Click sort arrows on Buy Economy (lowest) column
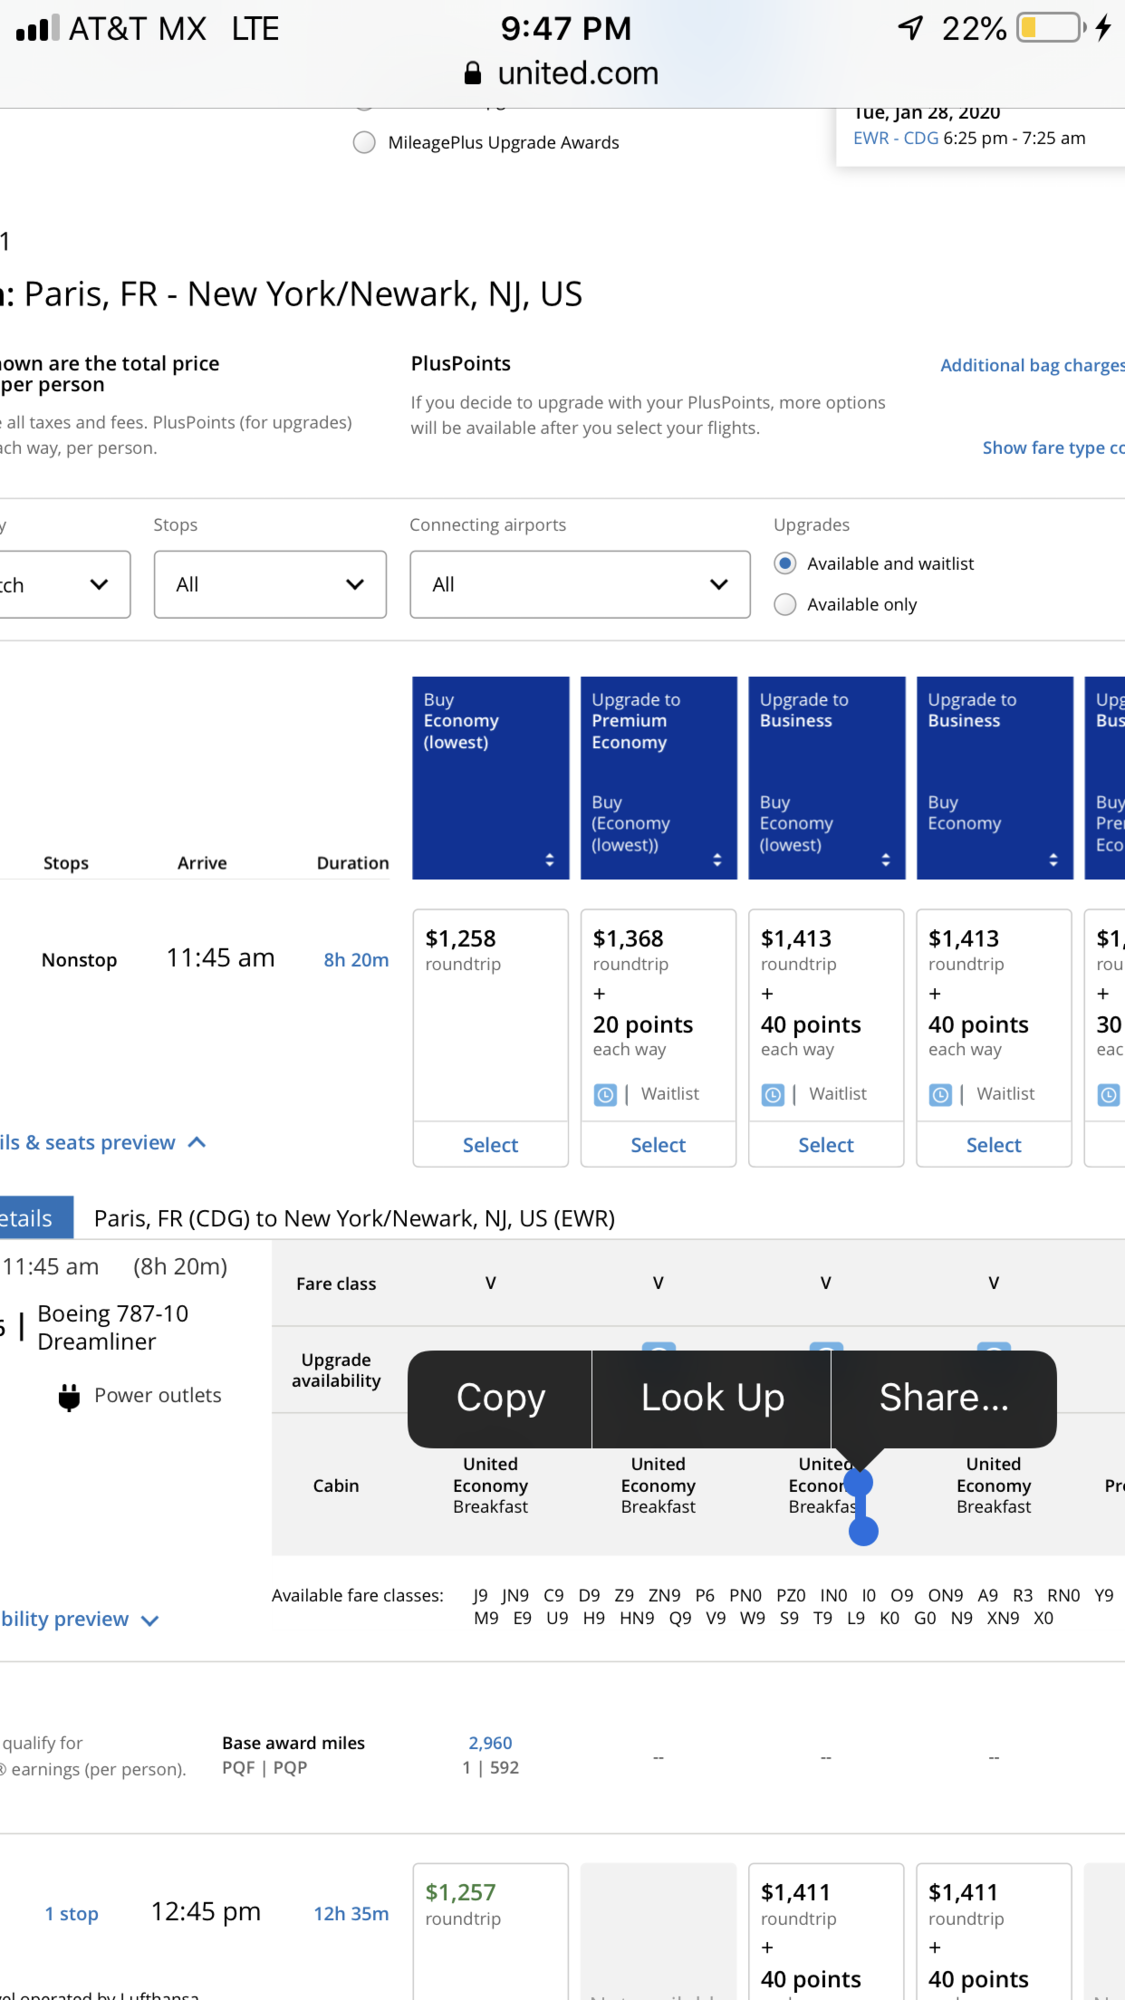The width and height of the screenshot is (1125, 2000). (x=549, y=860)
